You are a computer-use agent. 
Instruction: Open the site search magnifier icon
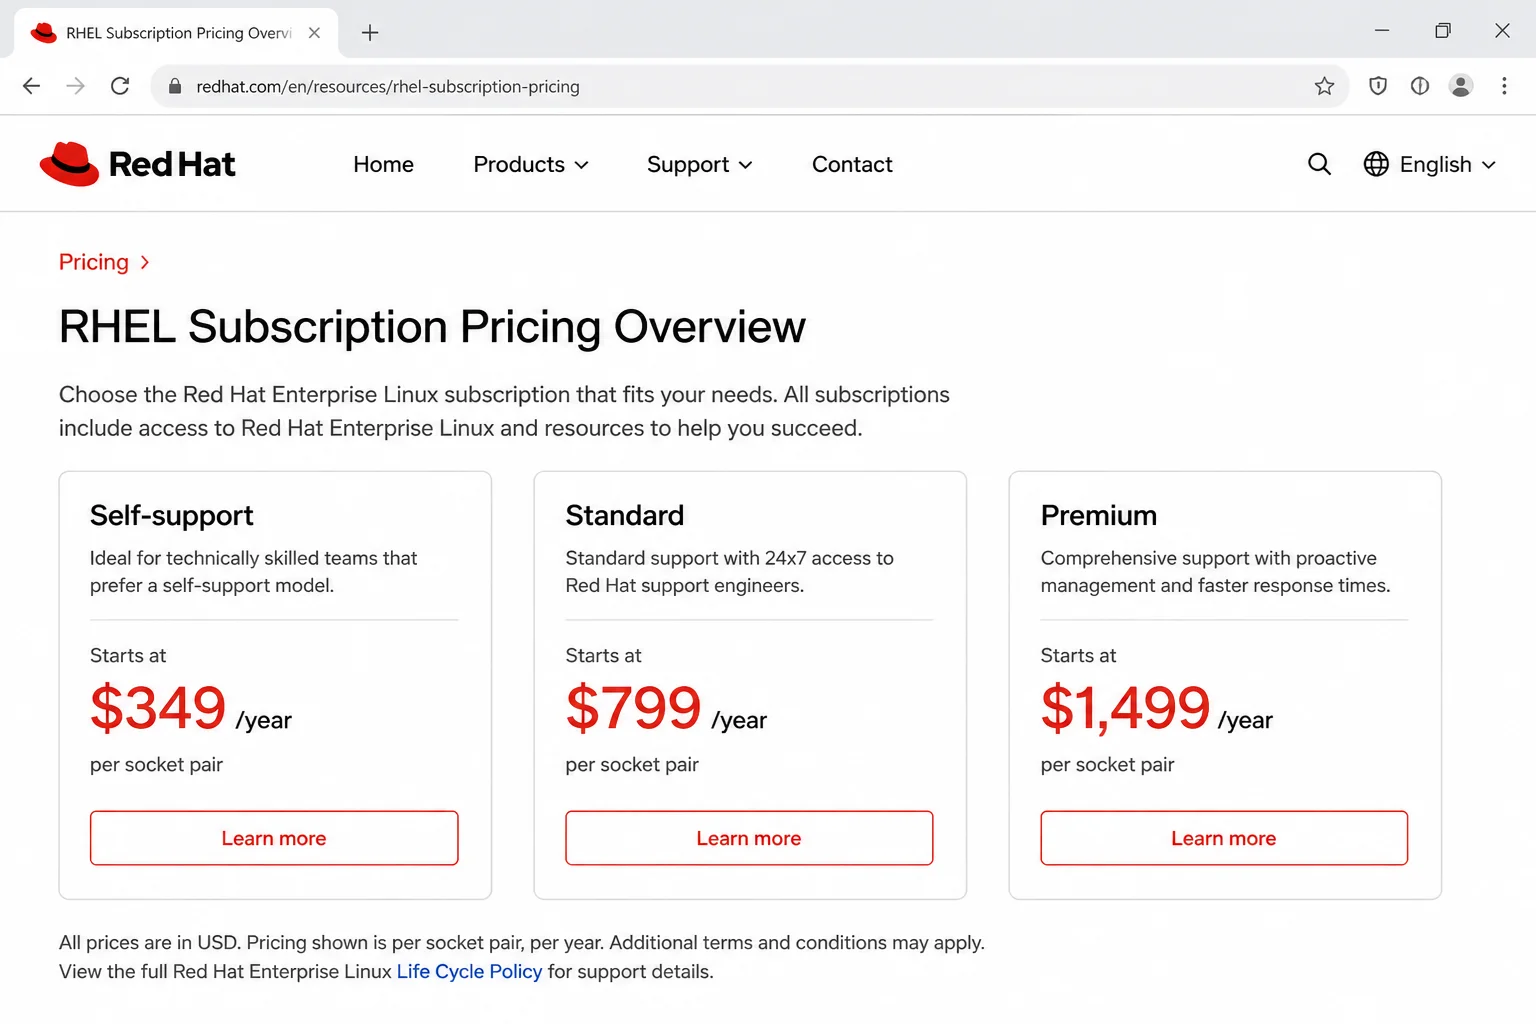(1319, 164)
